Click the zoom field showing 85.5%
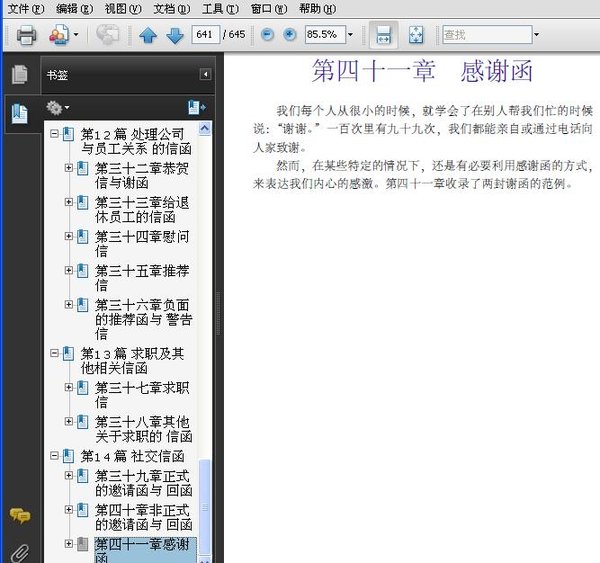Screen dimensions: 600x563 [325, 34]
